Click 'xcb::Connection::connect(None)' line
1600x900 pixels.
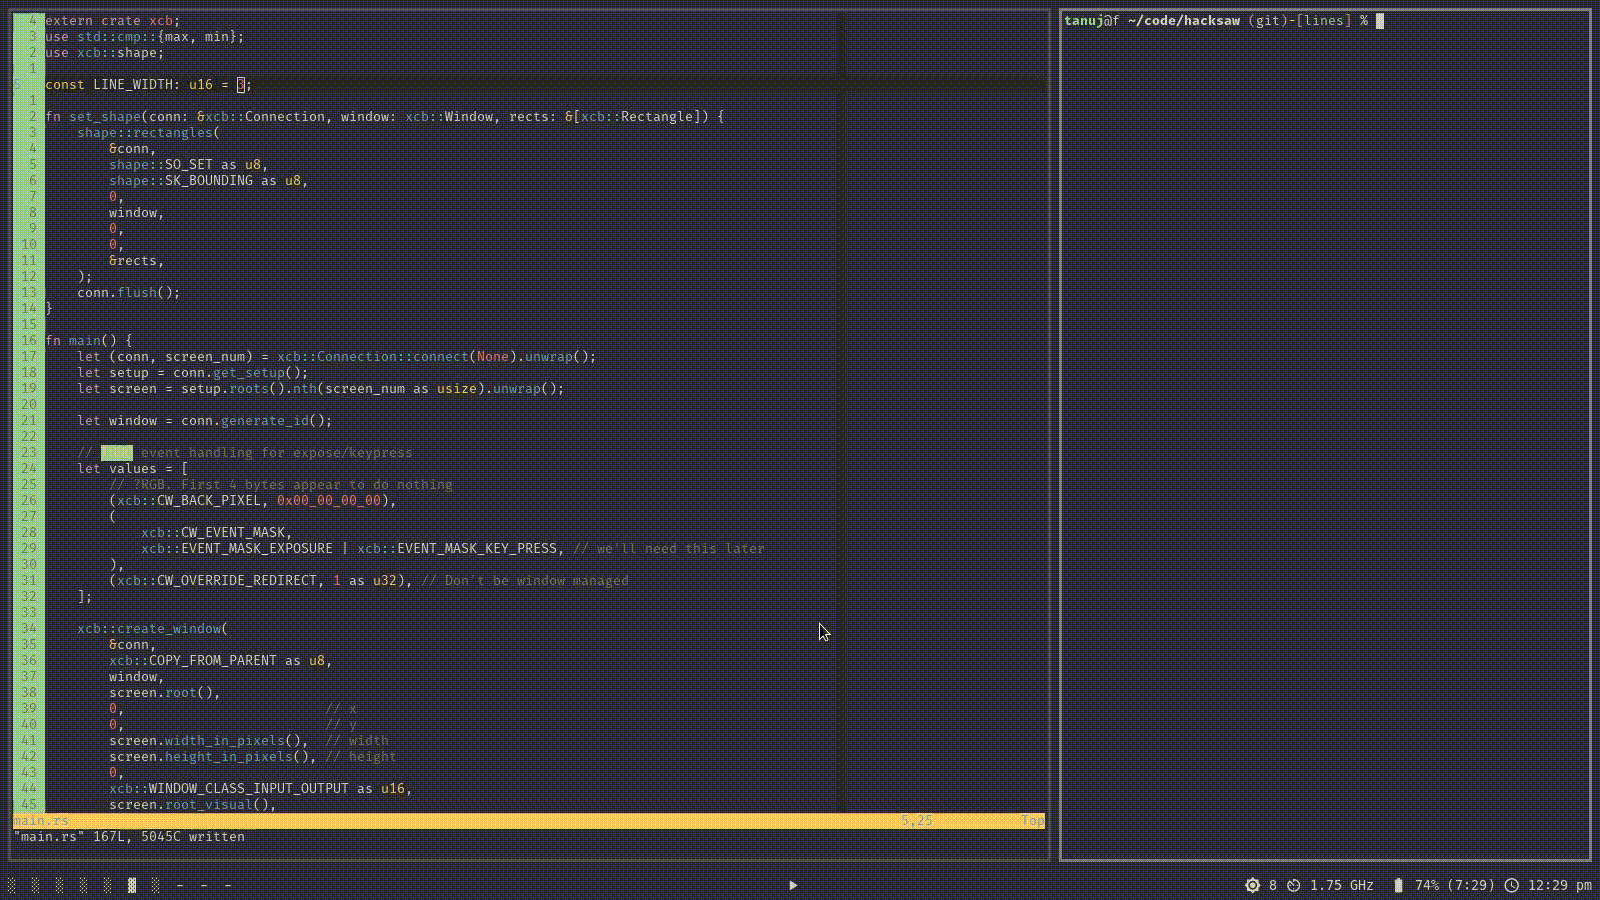[x=337, y=357]
